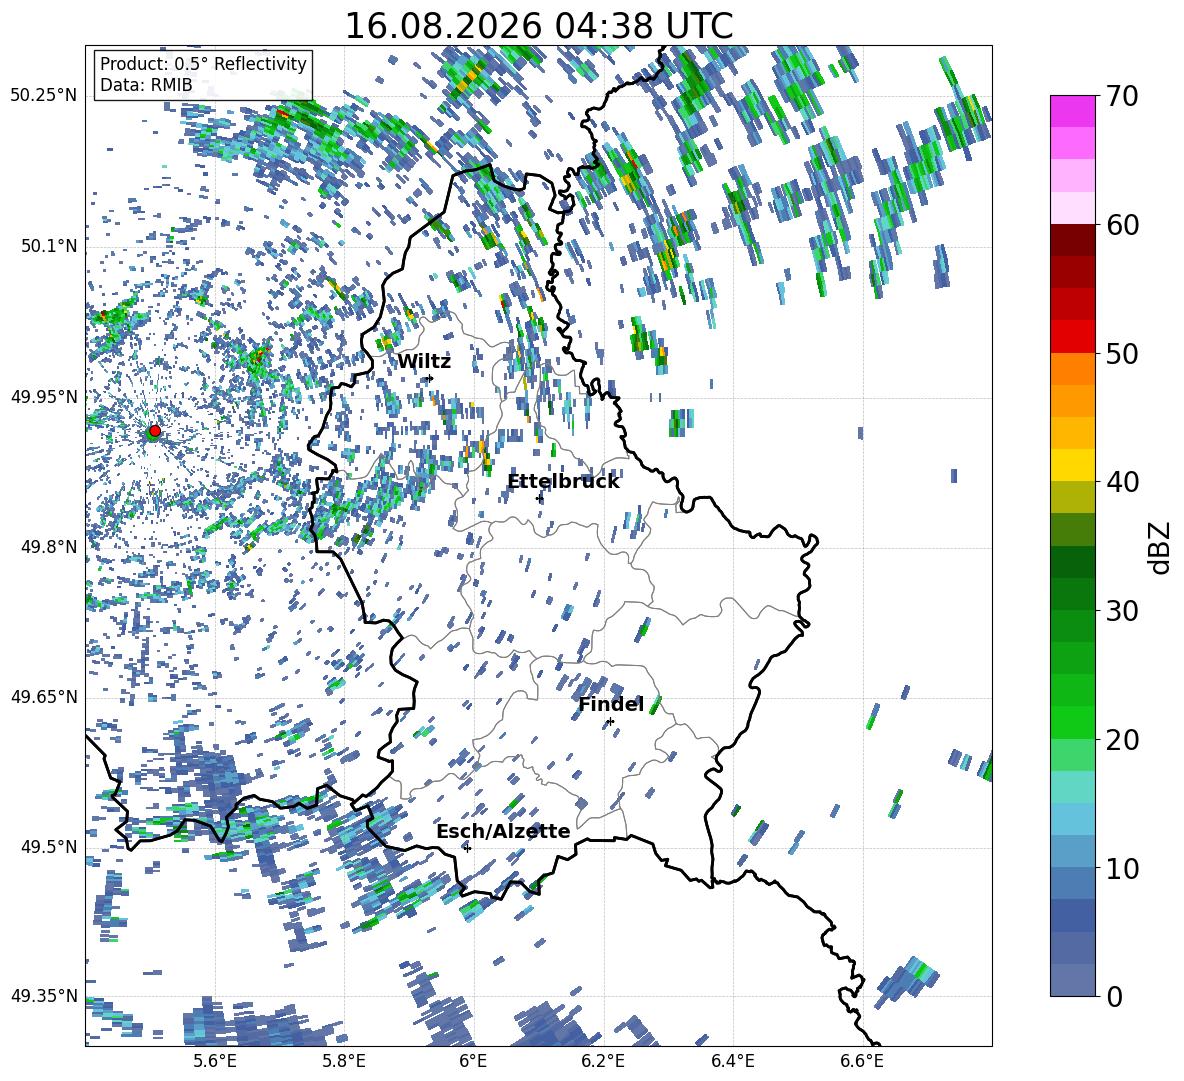Click the dBZ colorbar axis label
1184x1081 pixels.
click(x=1161, y=547)
